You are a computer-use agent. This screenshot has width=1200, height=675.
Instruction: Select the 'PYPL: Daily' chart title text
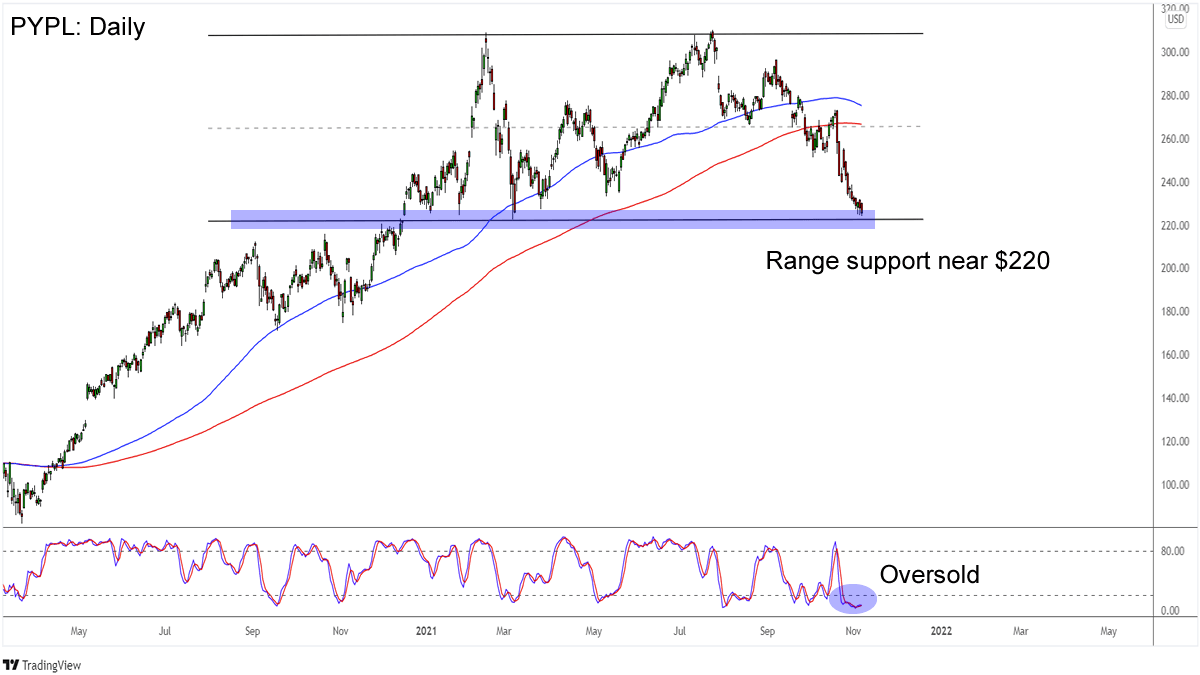click(78, 27)
